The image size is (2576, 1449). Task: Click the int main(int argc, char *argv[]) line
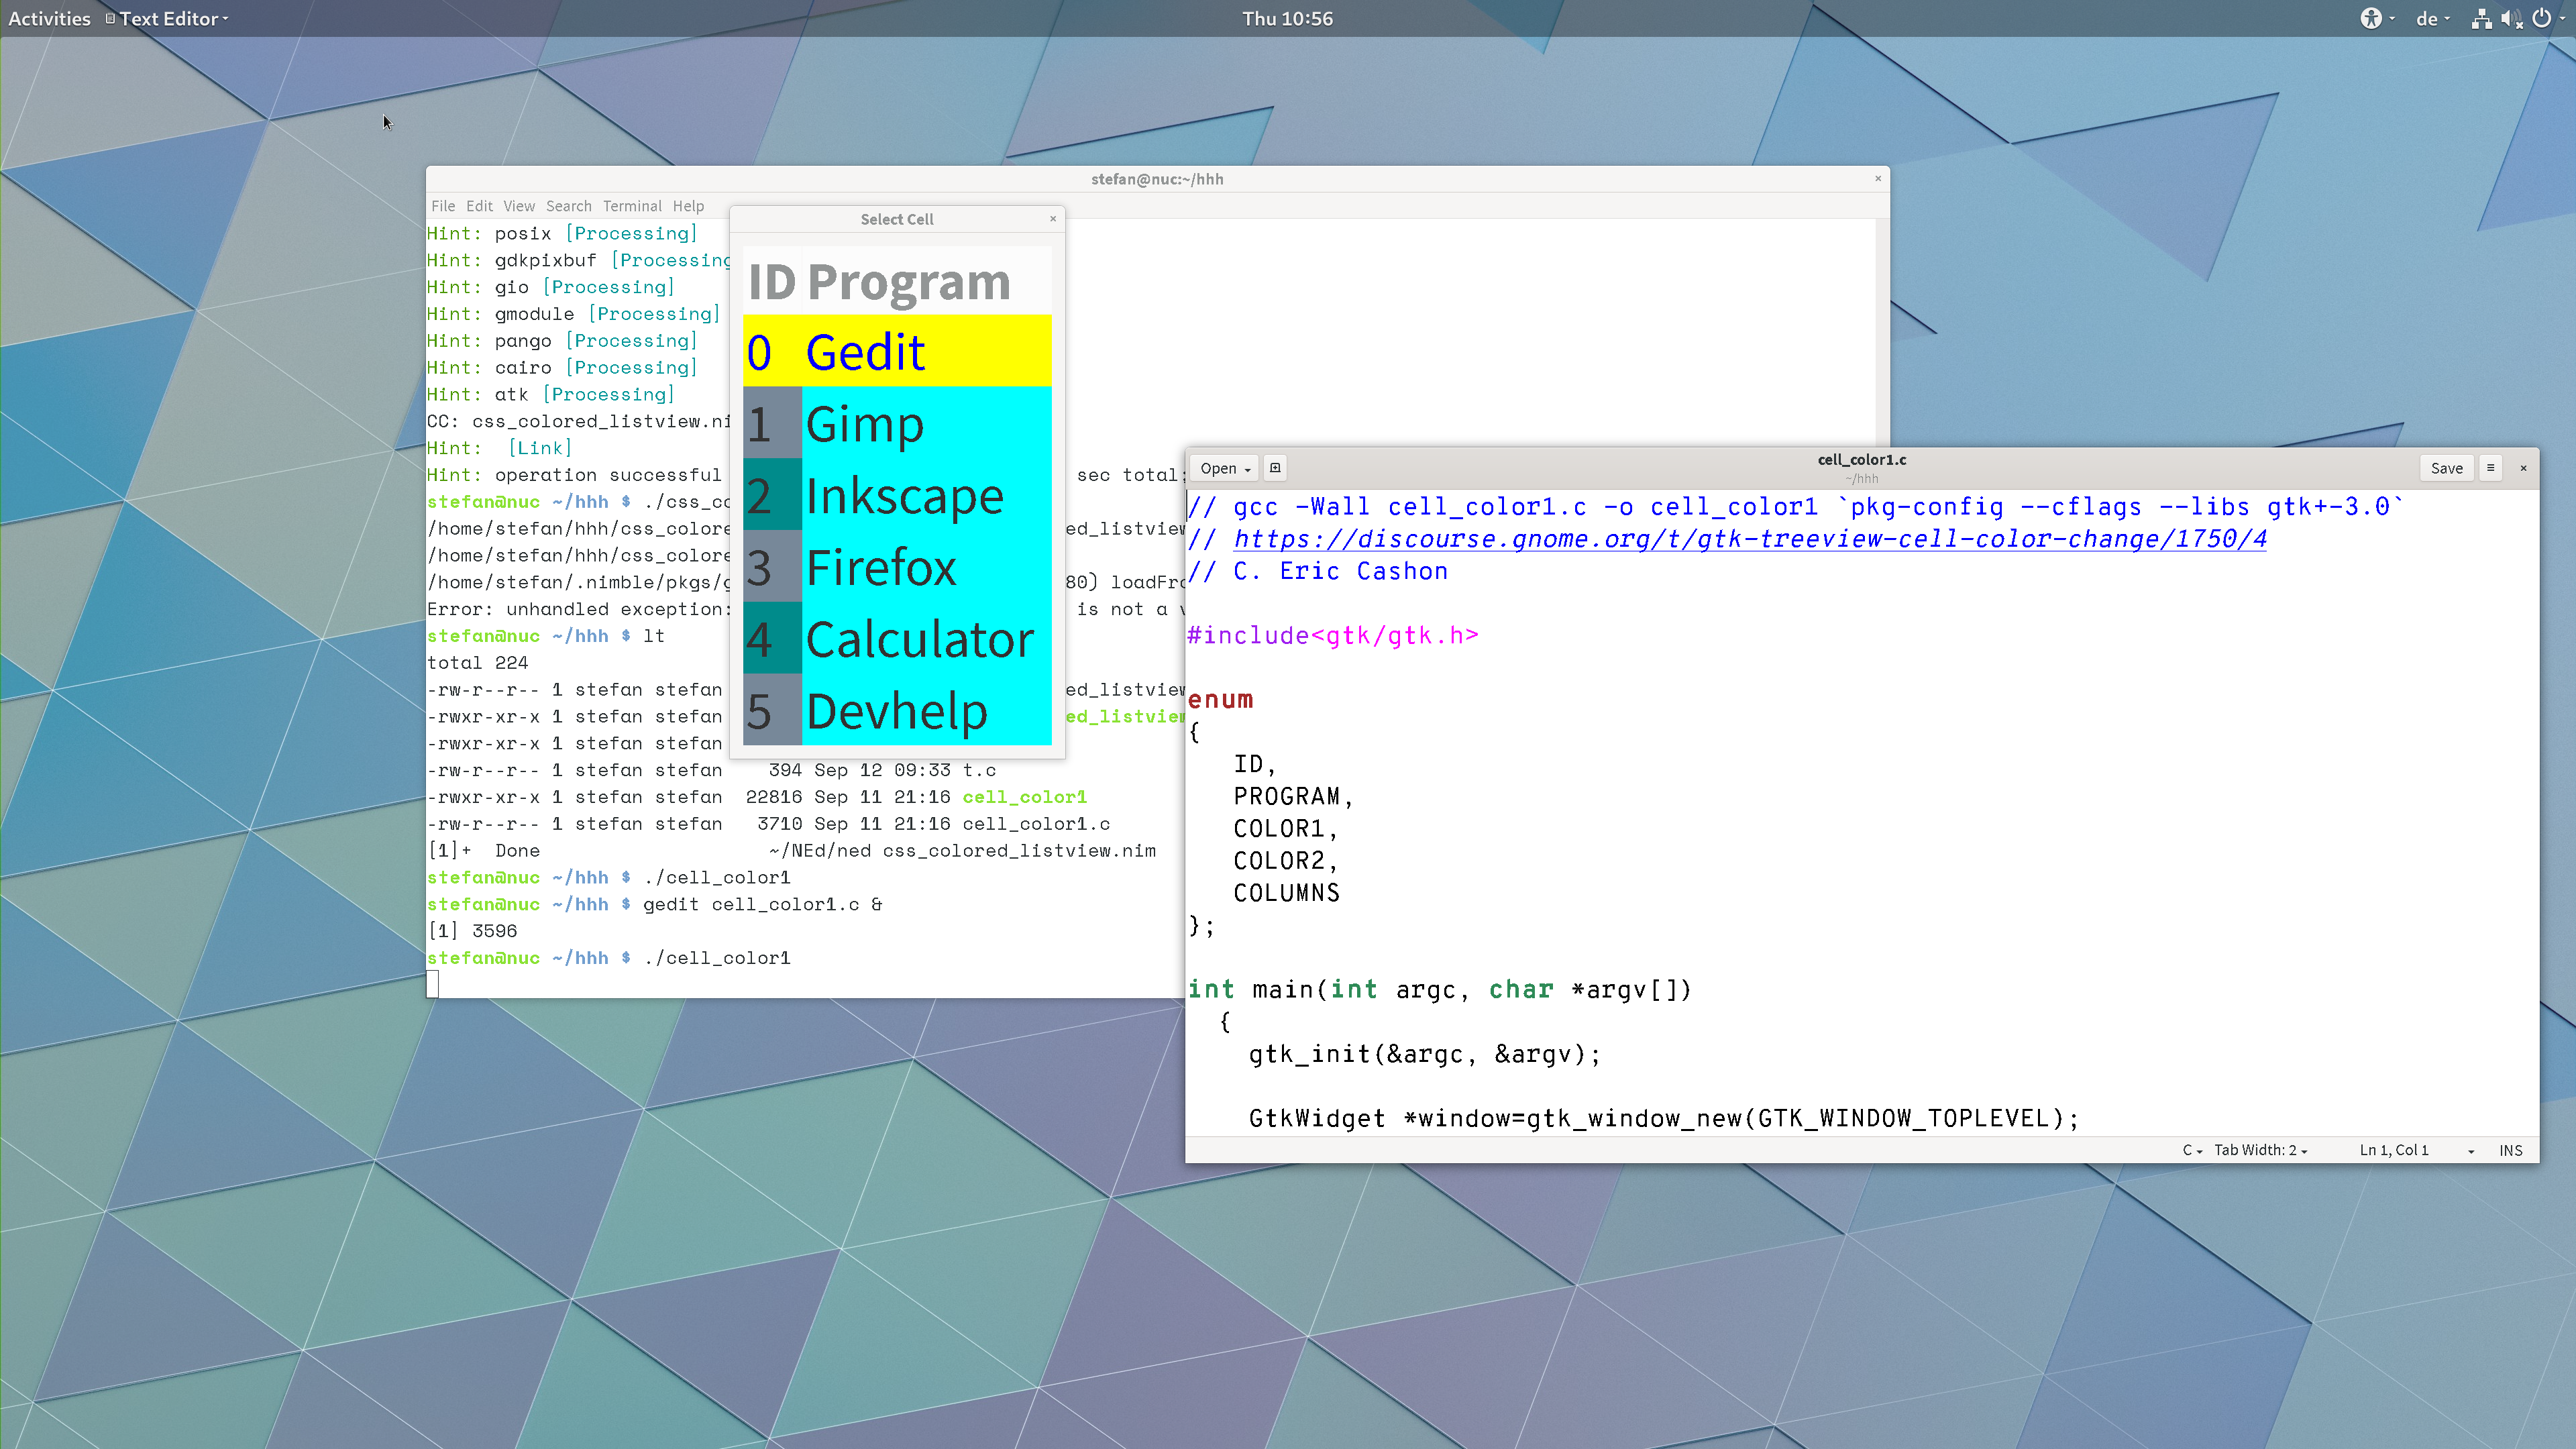pos(1439,990)
